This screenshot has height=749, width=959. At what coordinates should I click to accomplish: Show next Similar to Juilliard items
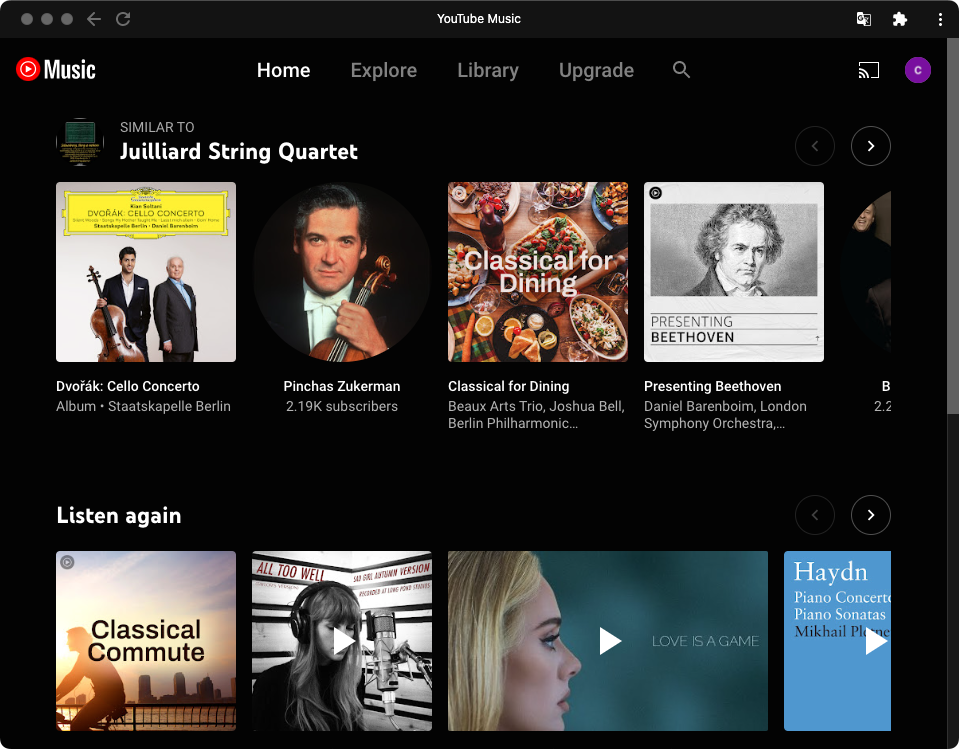click(x=870, y=146)
